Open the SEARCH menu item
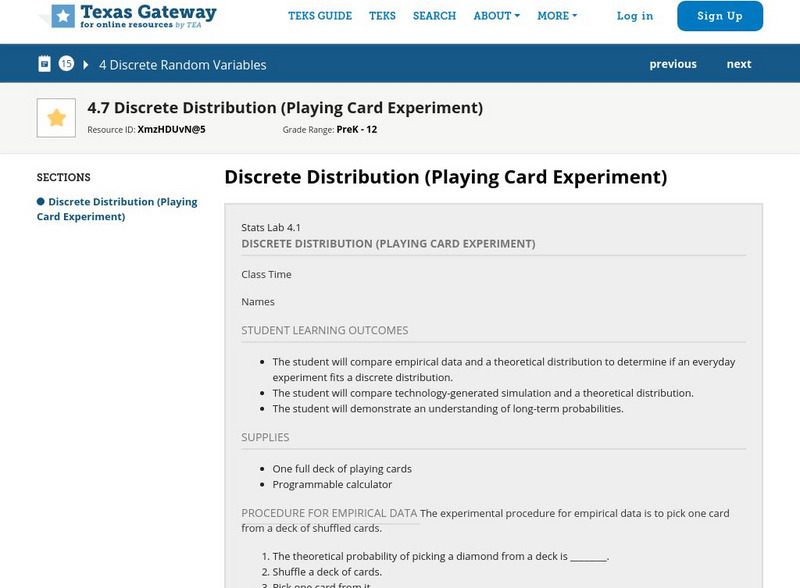The image size is (800, 588). point(434,16)
